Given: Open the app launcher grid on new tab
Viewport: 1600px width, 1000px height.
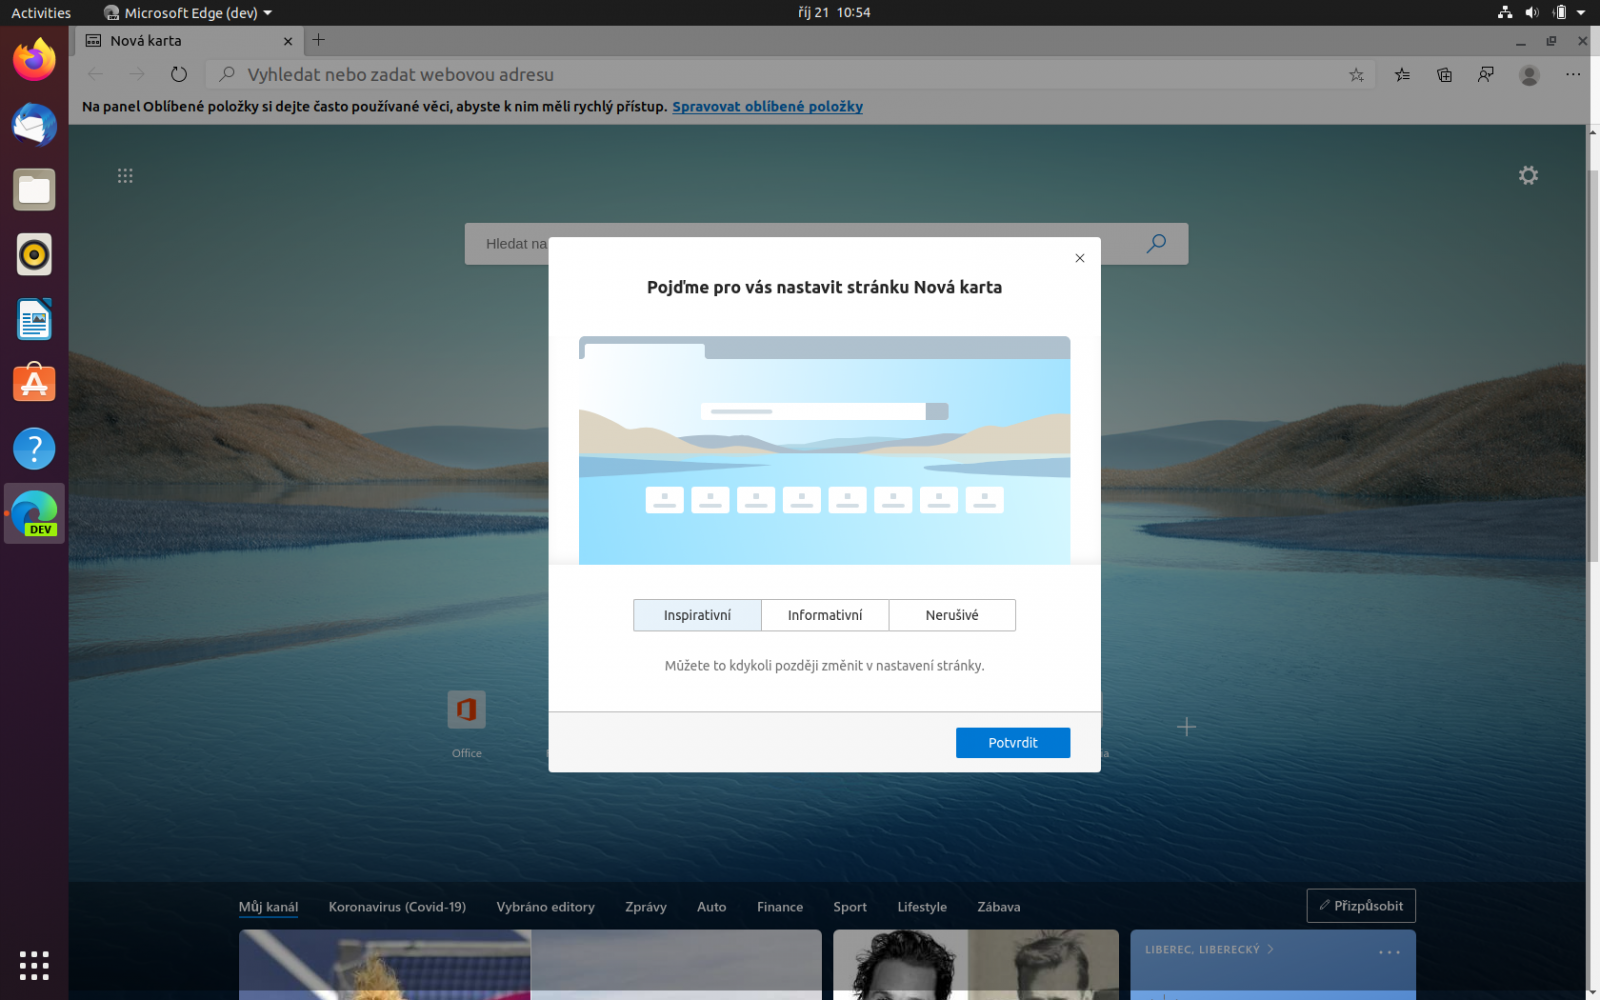Looking at the screenshot, I should pos(125,175).
